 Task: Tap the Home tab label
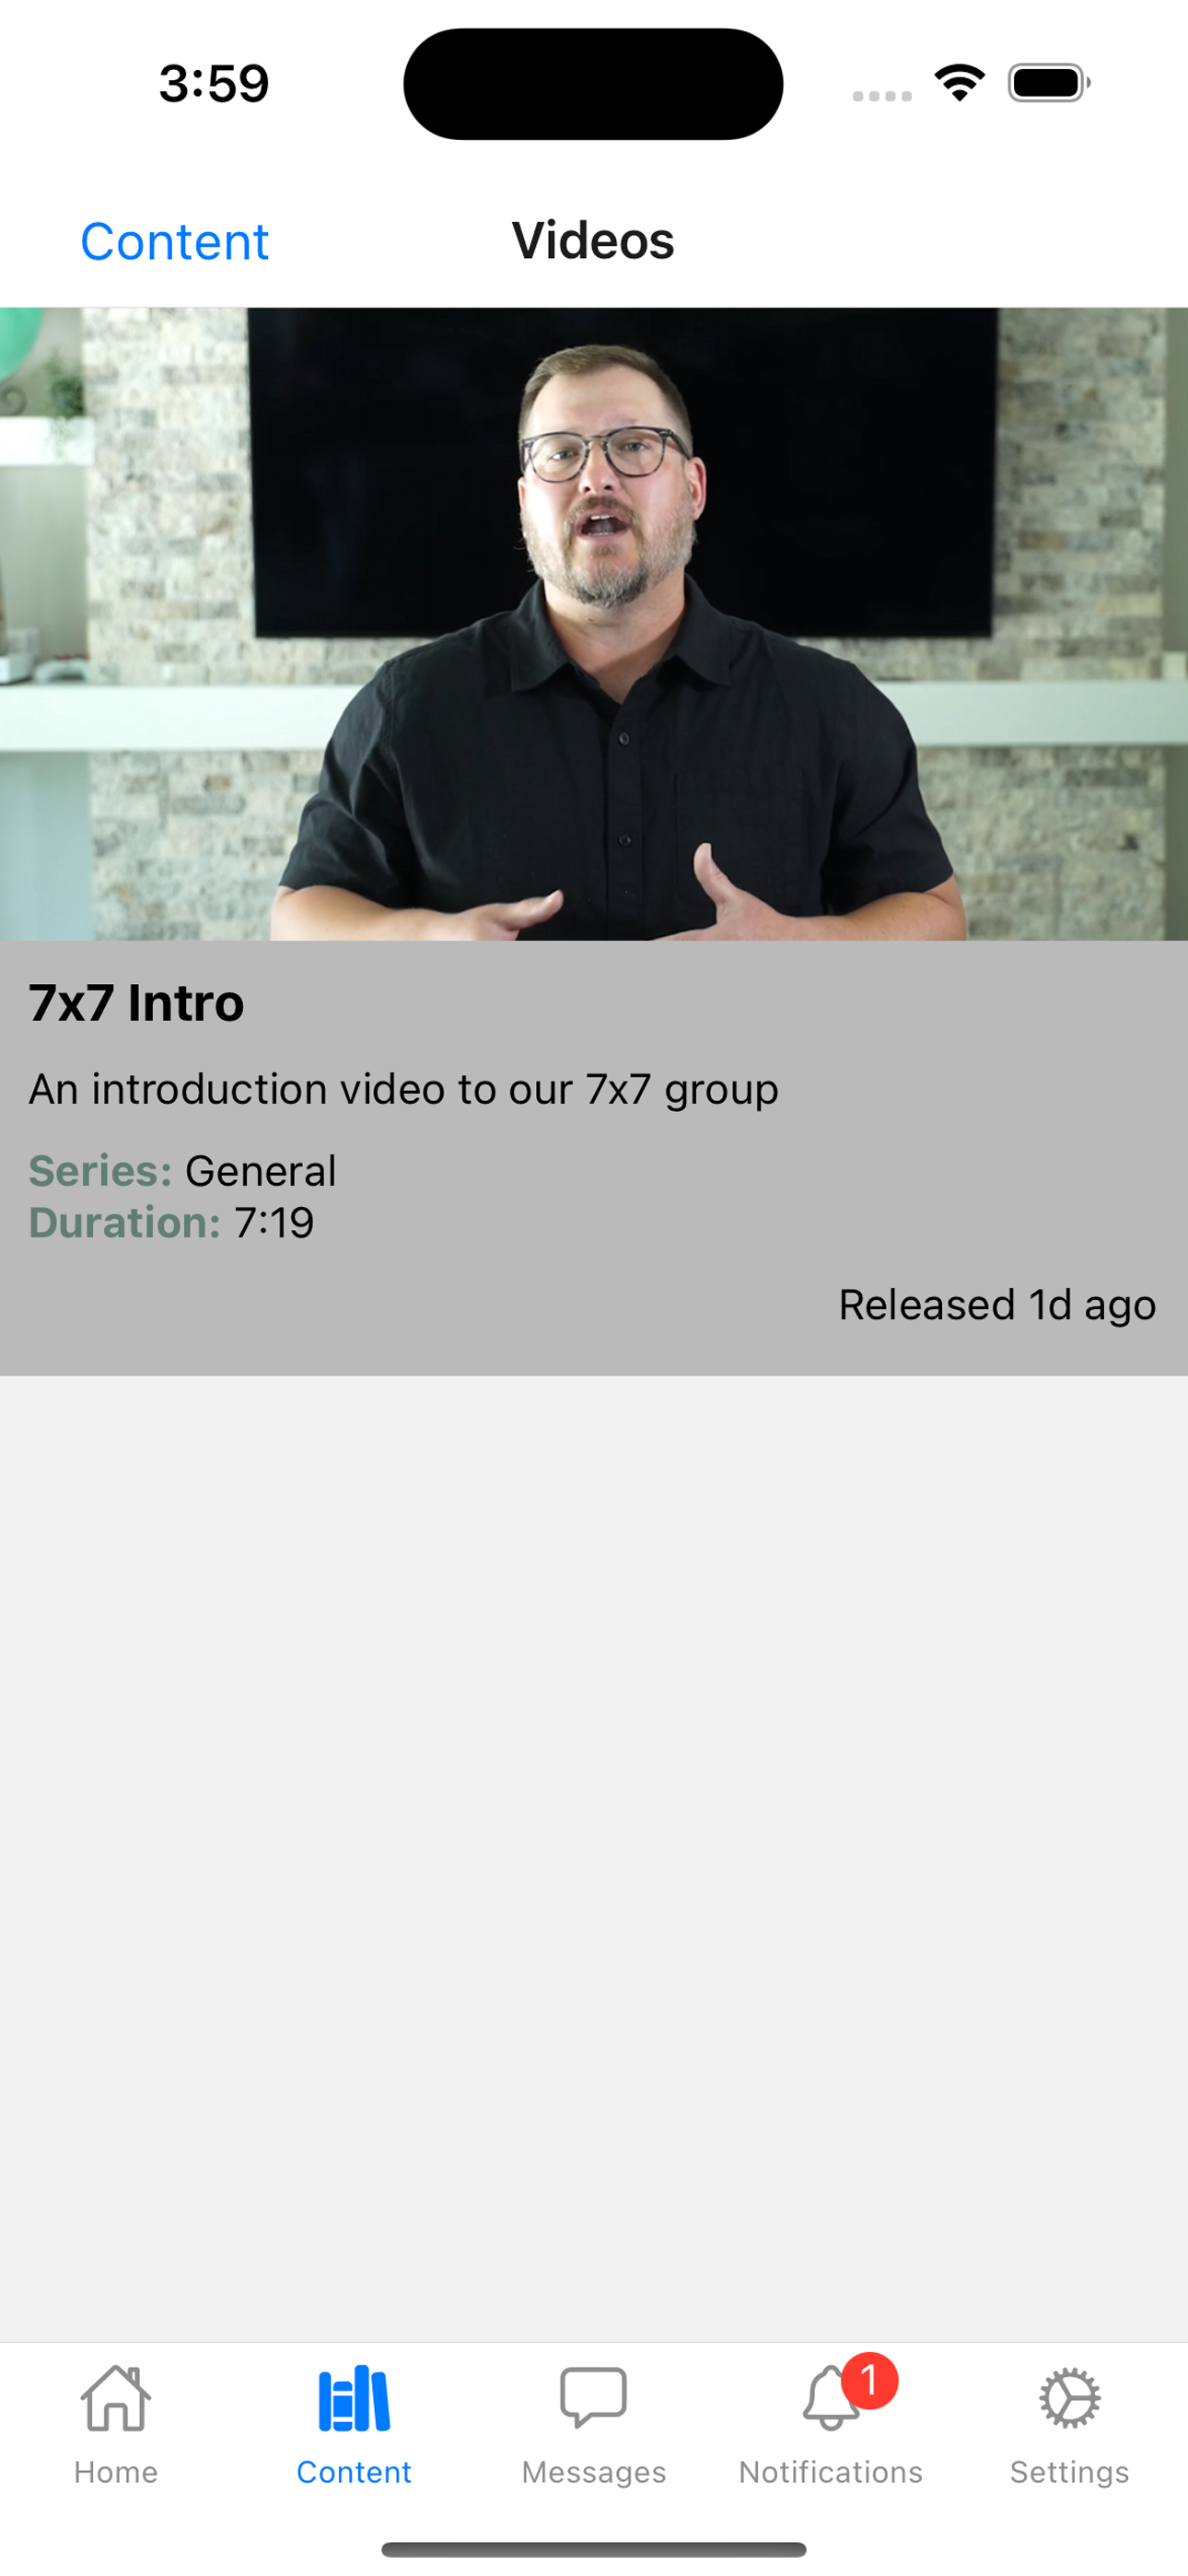point(116,2472)
